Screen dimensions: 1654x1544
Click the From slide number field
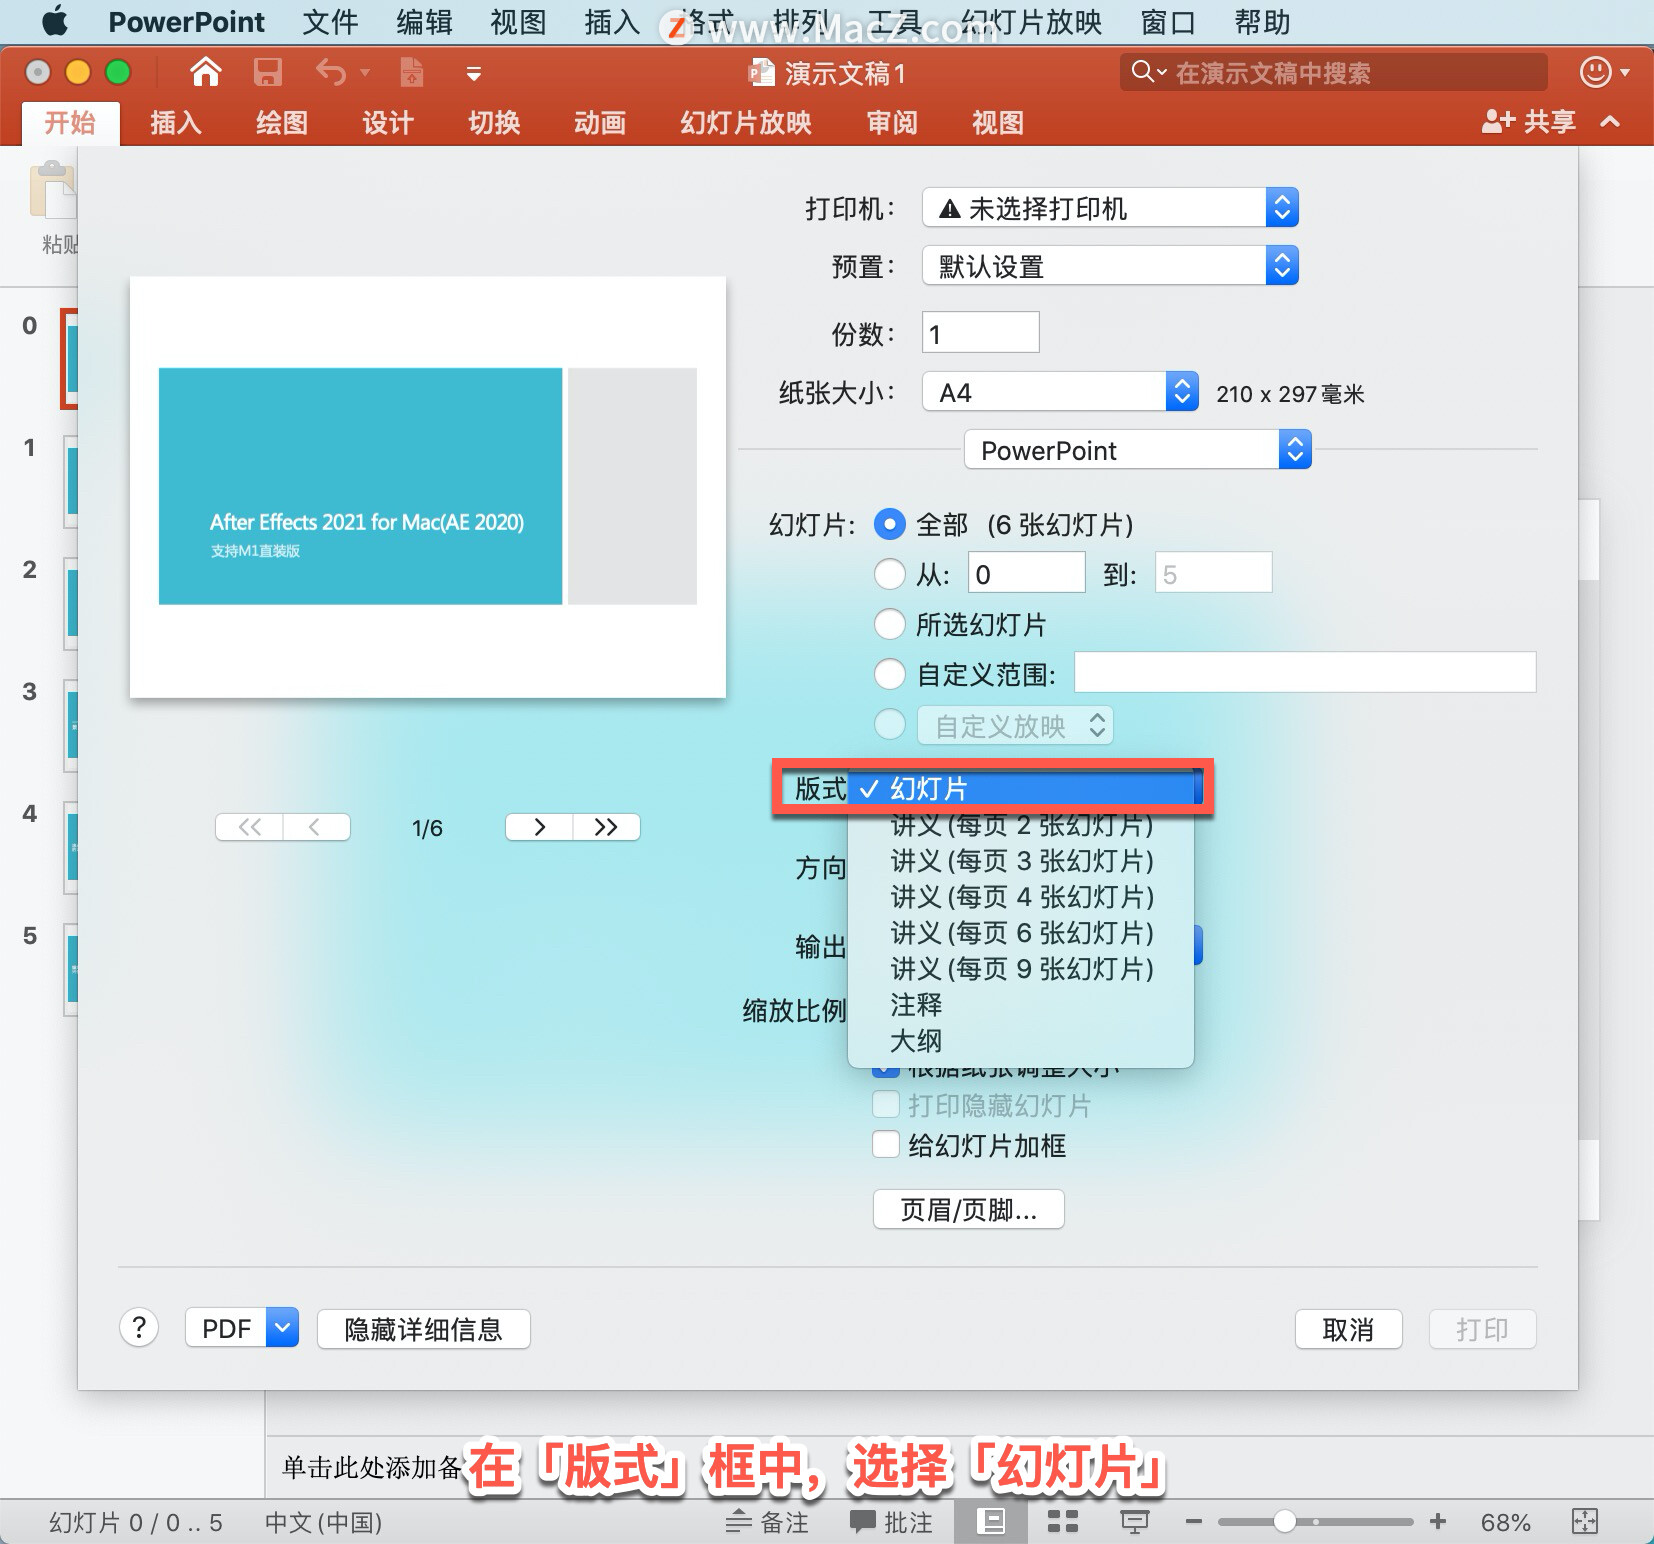point(1027,574)
